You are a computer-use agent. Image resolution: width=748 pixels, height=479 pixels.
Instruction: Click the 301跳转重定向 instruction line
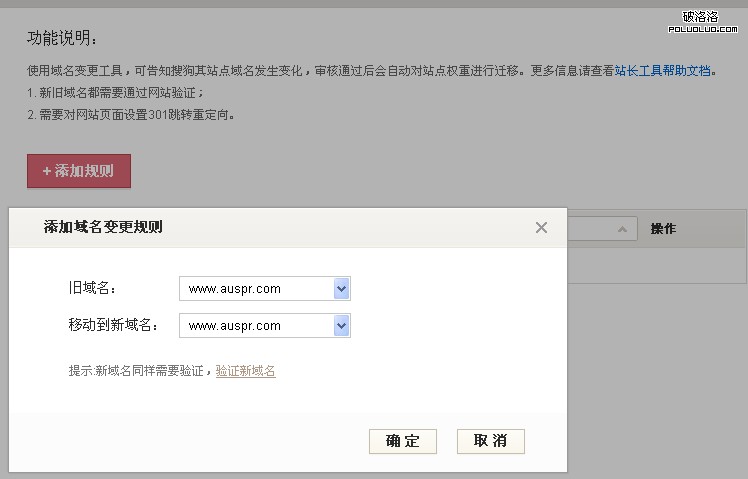click(x=131, y=115)
